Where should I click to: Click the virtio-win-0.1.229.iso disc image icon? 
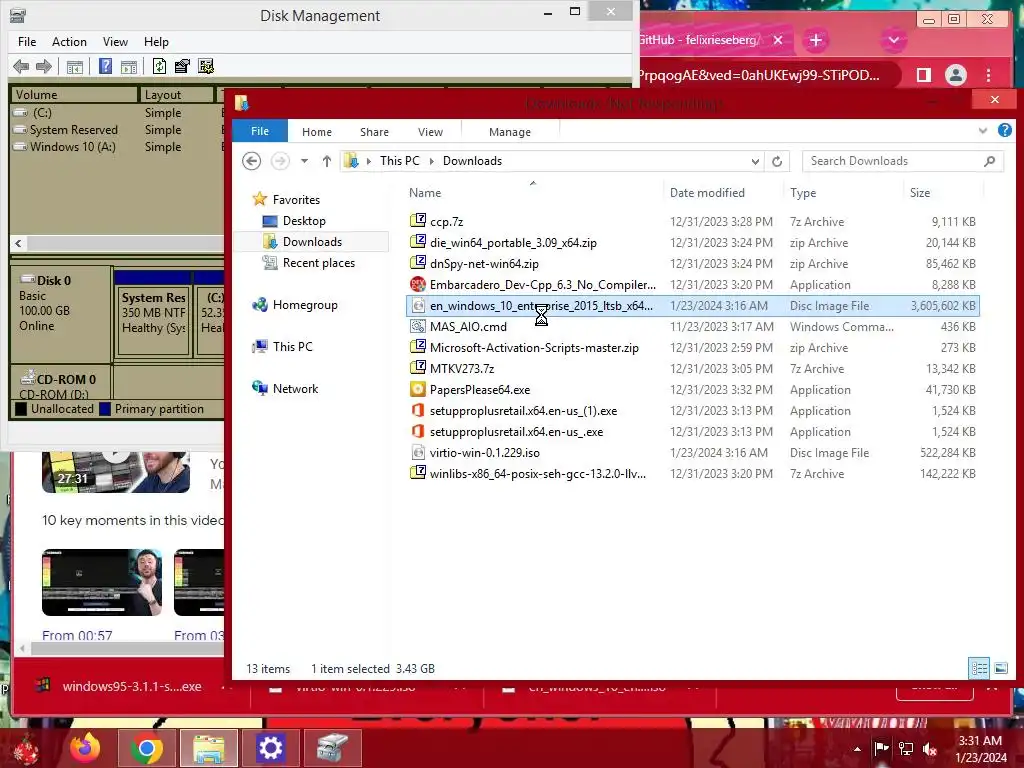tap(418, 453)
